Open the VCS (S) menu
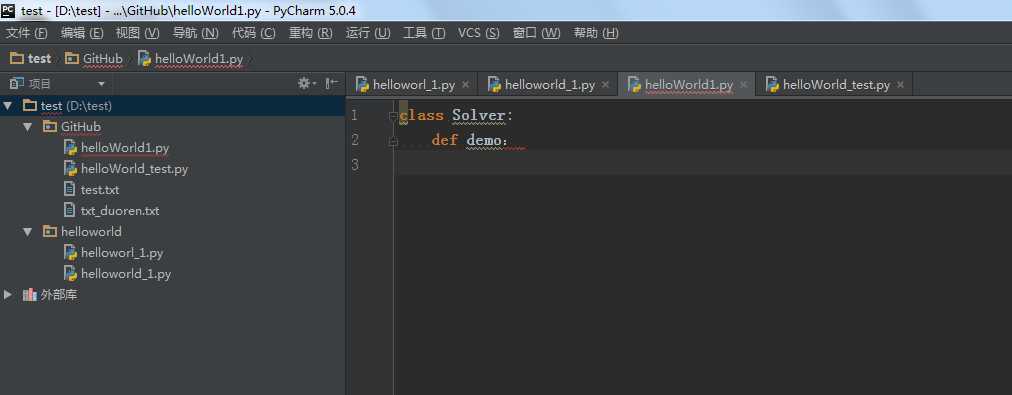The height and width of the screenshot is (395, 1012). (x=479, y=33)
